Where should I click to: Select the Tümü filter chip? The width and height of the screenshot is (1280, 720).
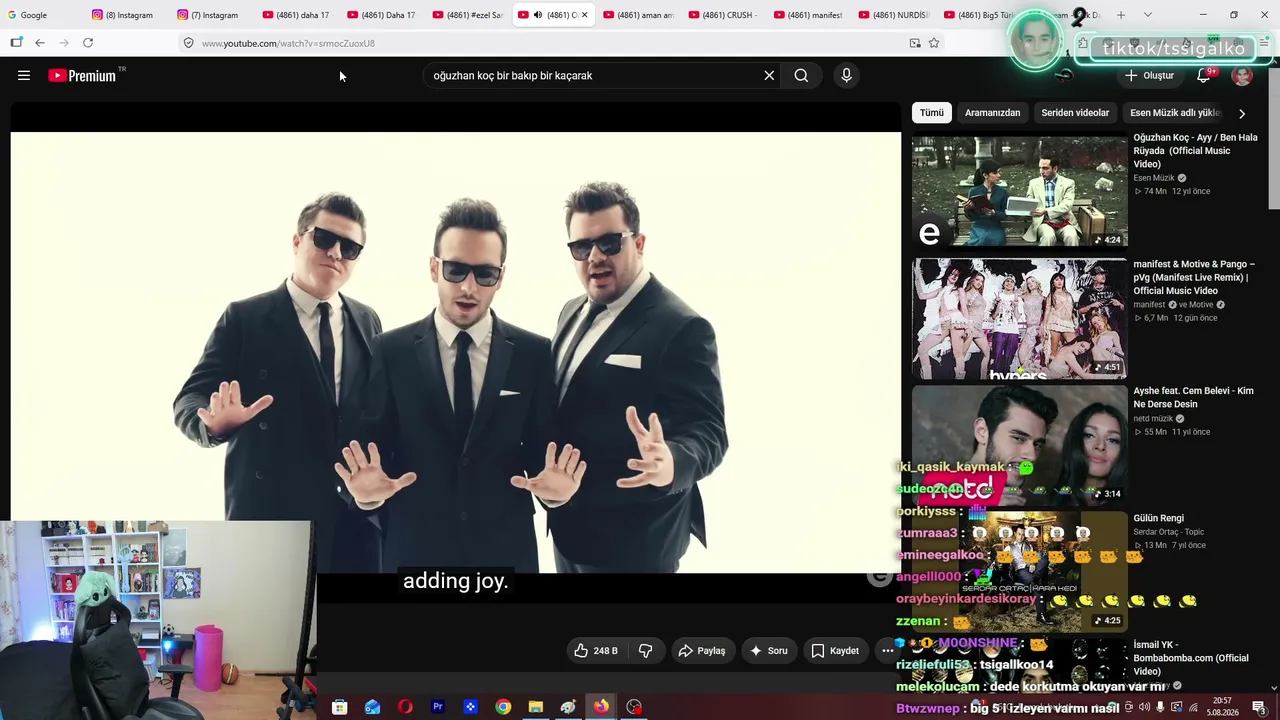click(932, 113)
